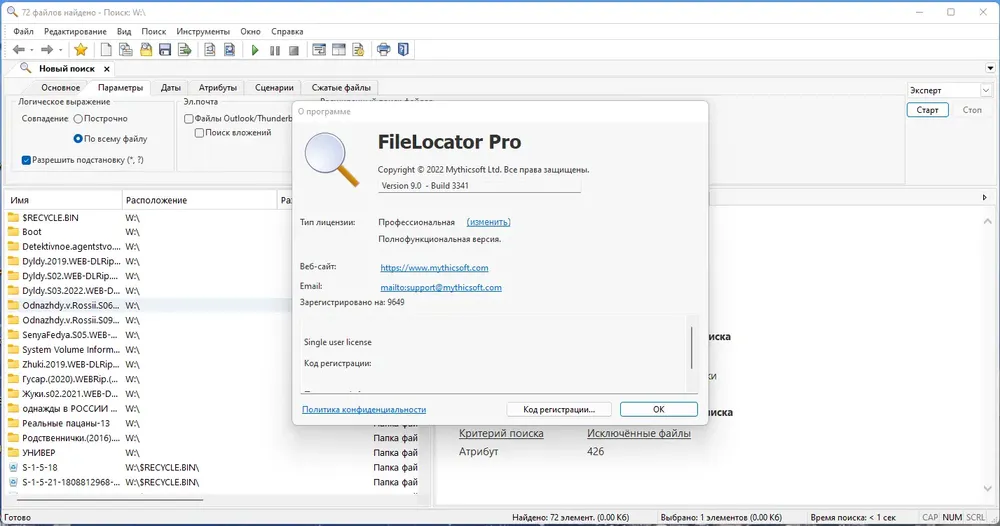1000x526 pixels.
Task: Click the document-with-gear icon left of the printer
Action: (358, 50)
